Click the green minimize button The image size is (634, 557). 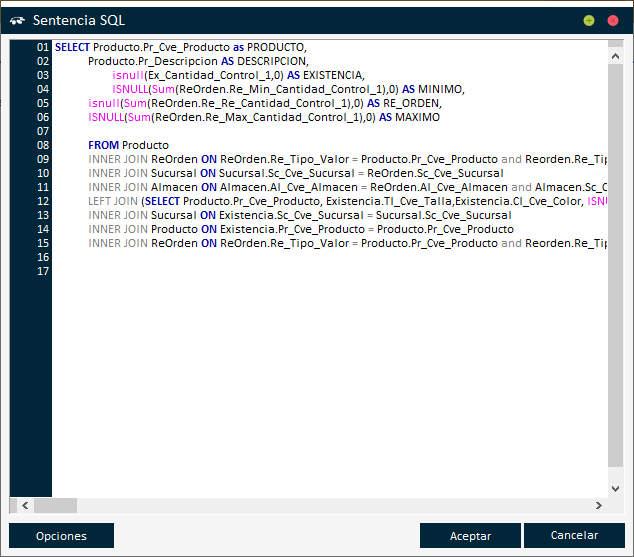coord(589,20)
